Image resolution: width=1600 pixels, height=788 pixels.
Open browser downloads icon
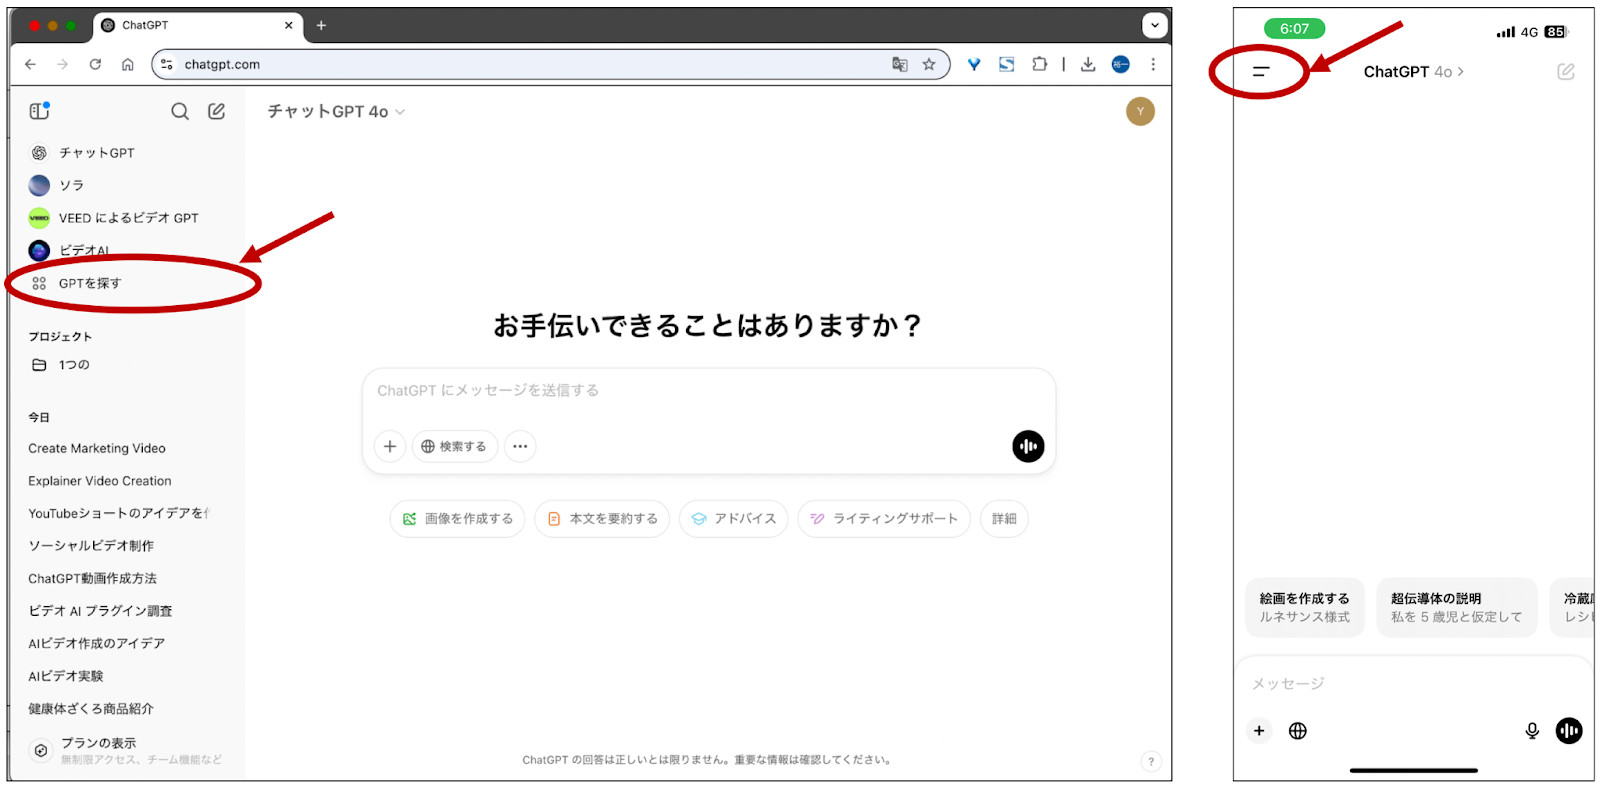pos(1088,64)
